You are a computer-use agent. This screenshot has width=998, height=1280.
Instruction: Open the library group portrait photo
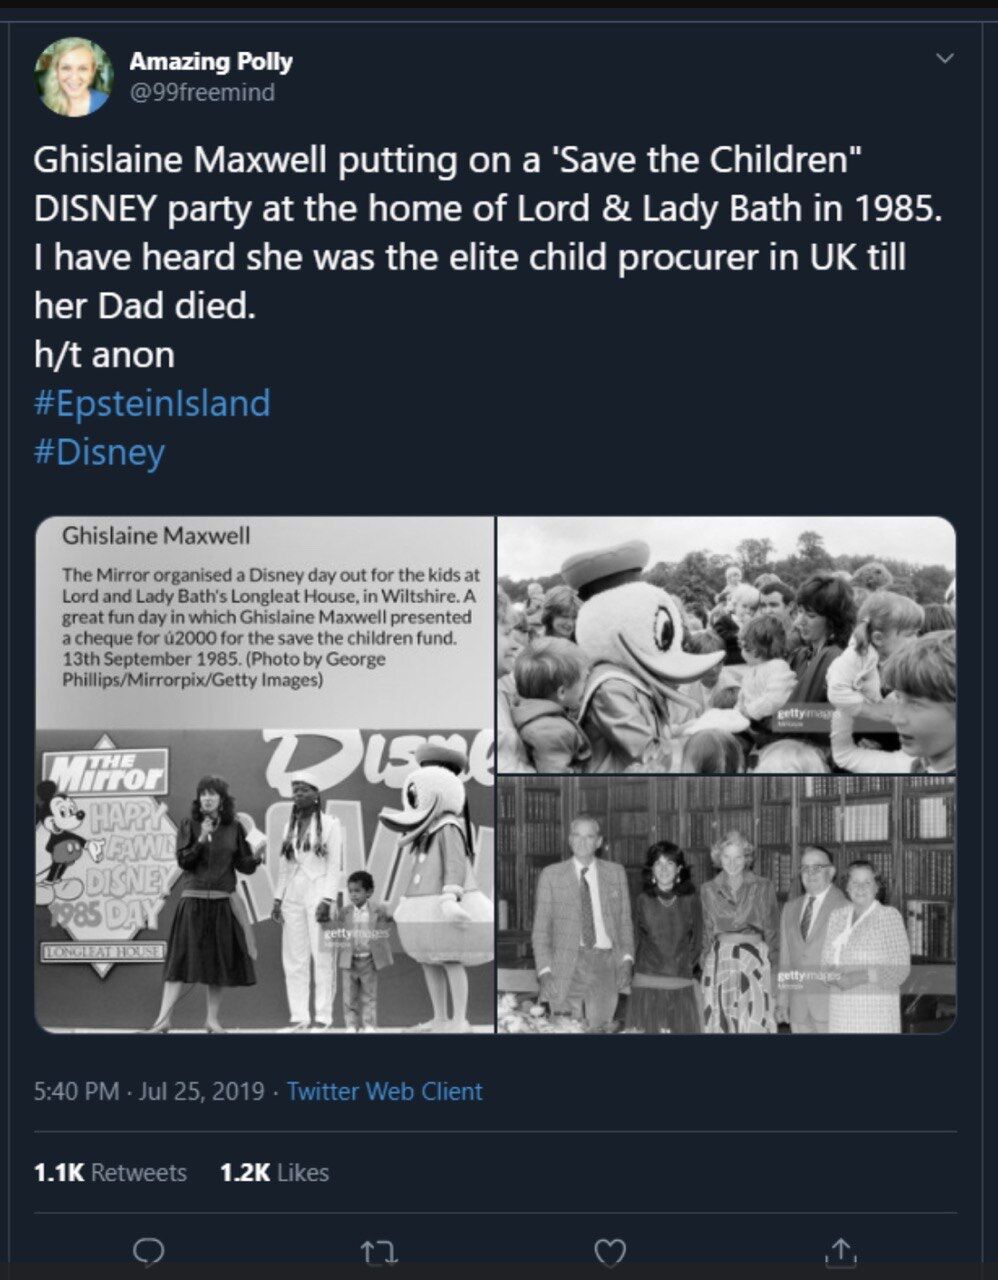[726, 905]
